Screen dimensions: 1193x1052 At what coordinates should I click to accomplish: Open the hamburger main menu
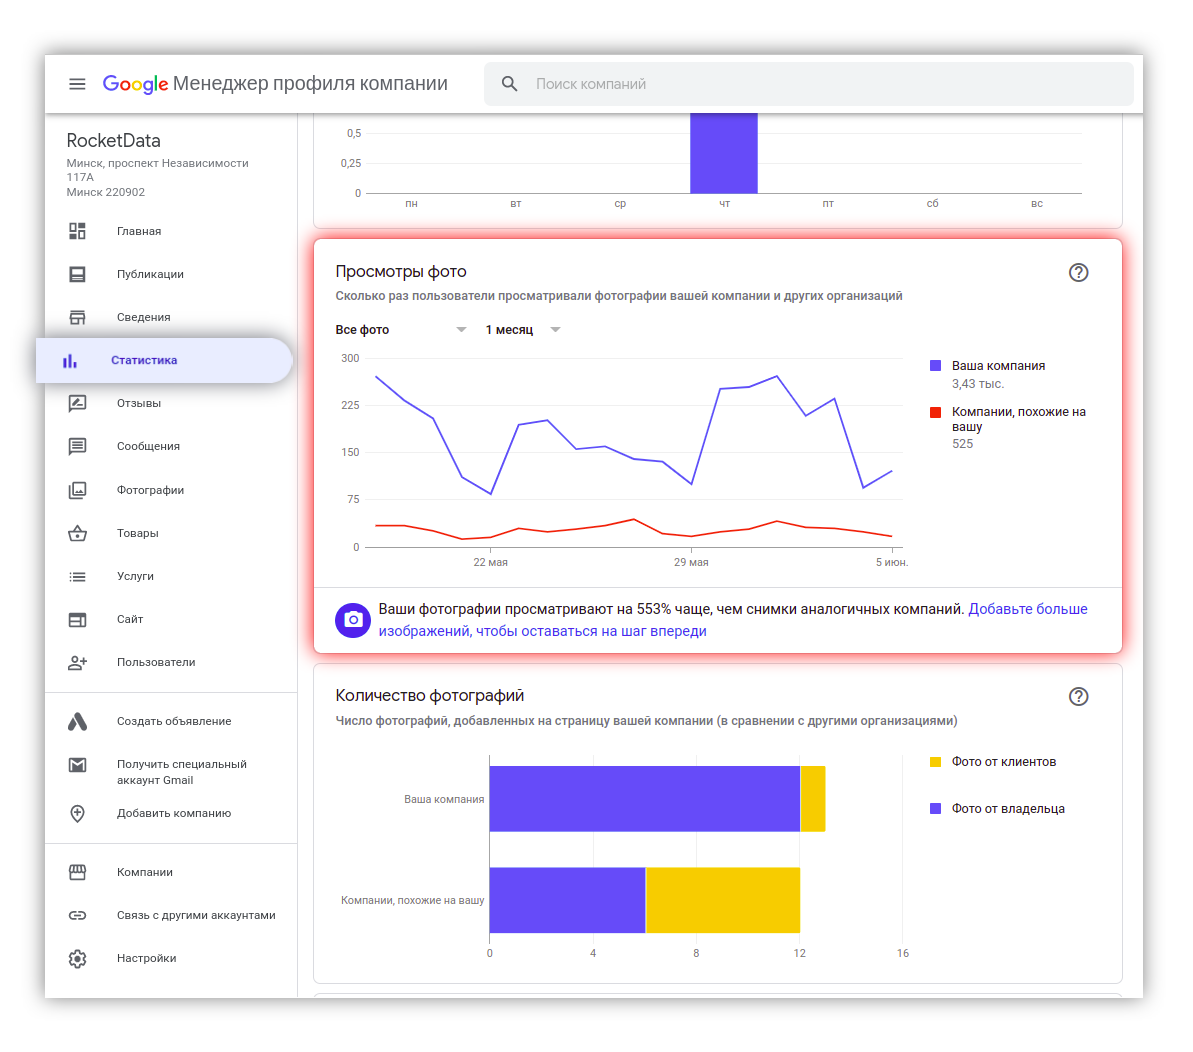(77, 84)
